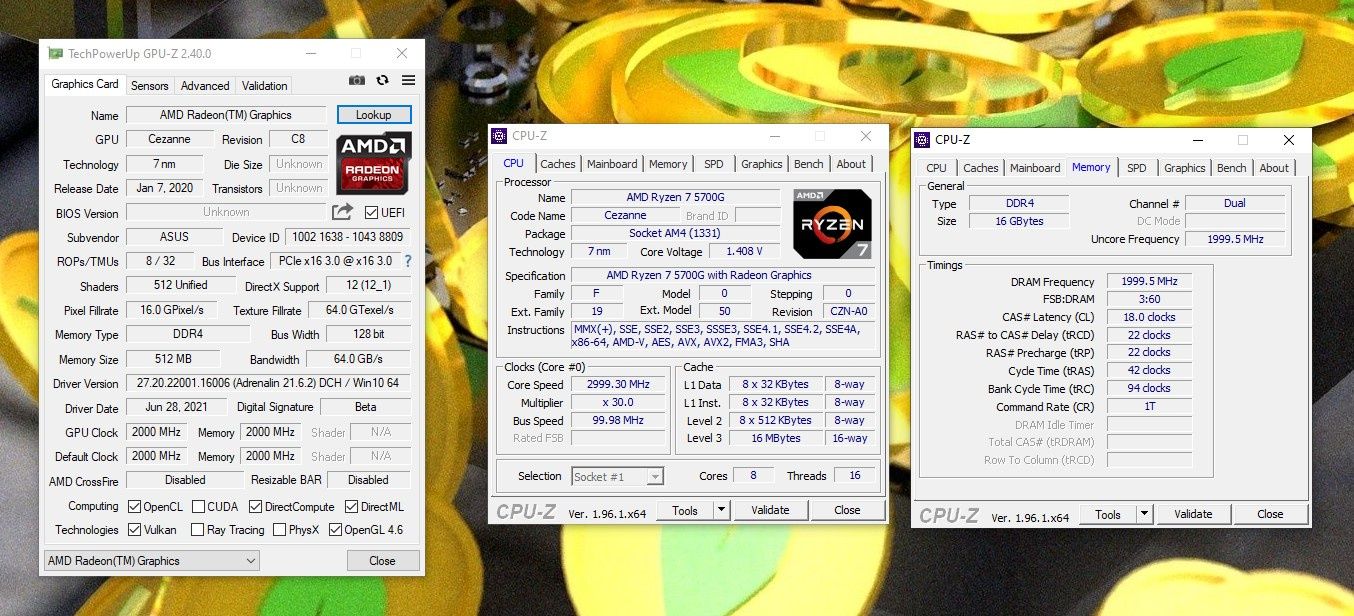
Task: Switch to GPU-Z Validation tab
Action: click(x=265, y=86)
